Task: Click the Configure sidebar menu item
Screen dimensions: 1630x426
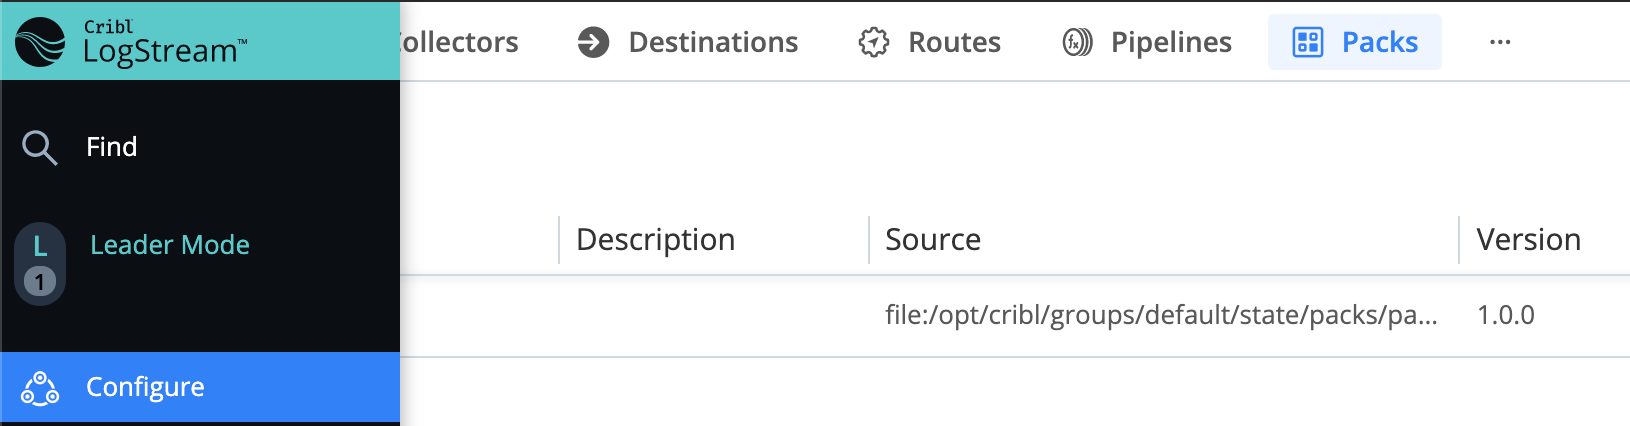Action: (200, 387)
